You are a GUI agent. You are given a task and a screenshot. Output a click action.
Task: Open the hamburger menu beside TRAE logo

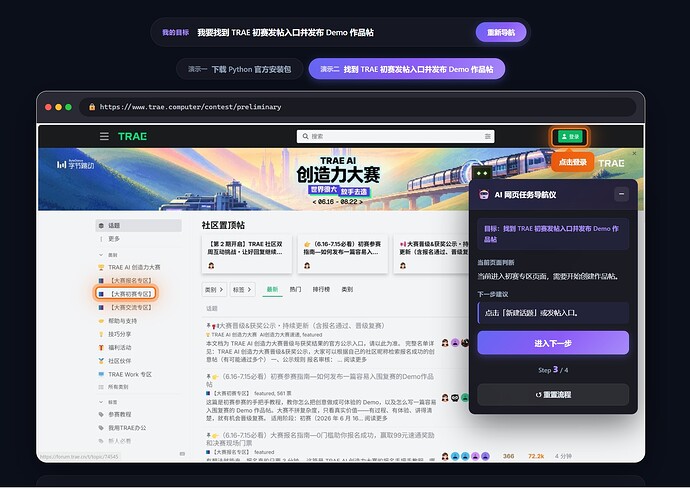pos(104,136)
